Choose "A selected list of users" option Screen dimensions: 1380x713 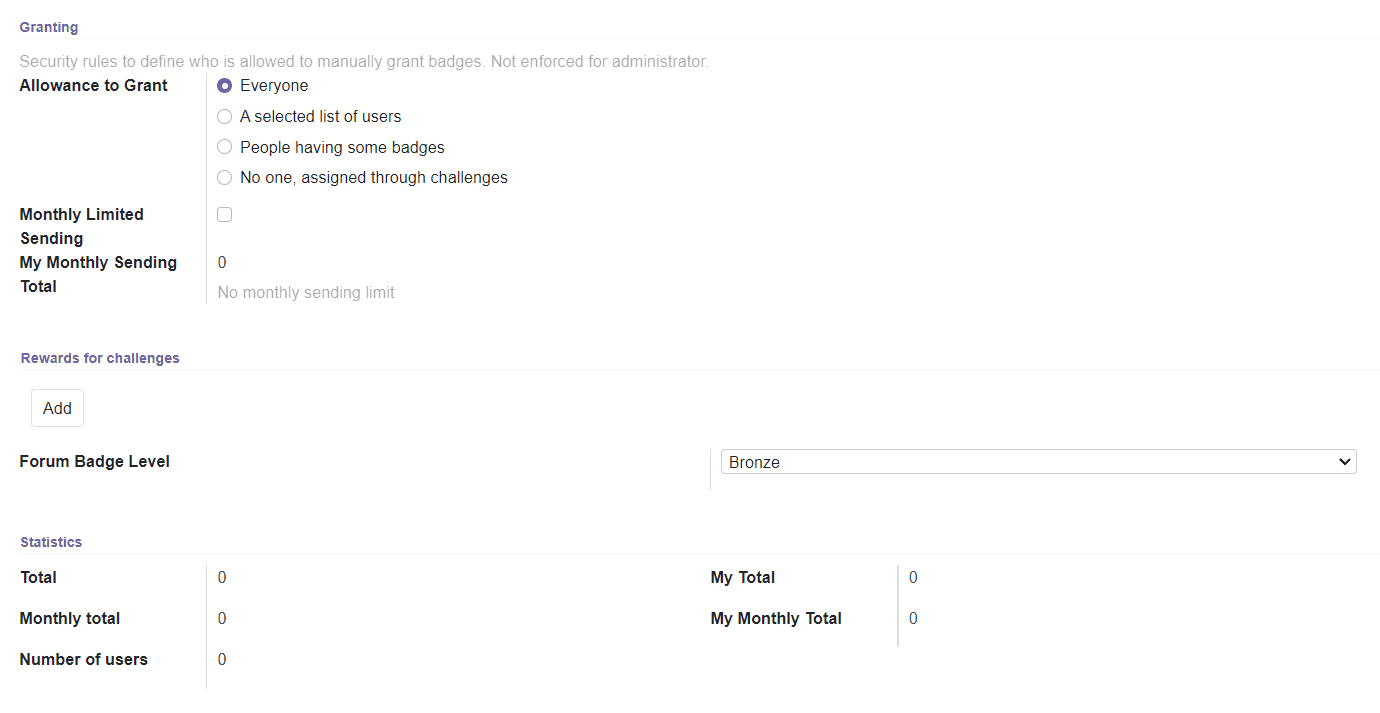click(225, 117)
